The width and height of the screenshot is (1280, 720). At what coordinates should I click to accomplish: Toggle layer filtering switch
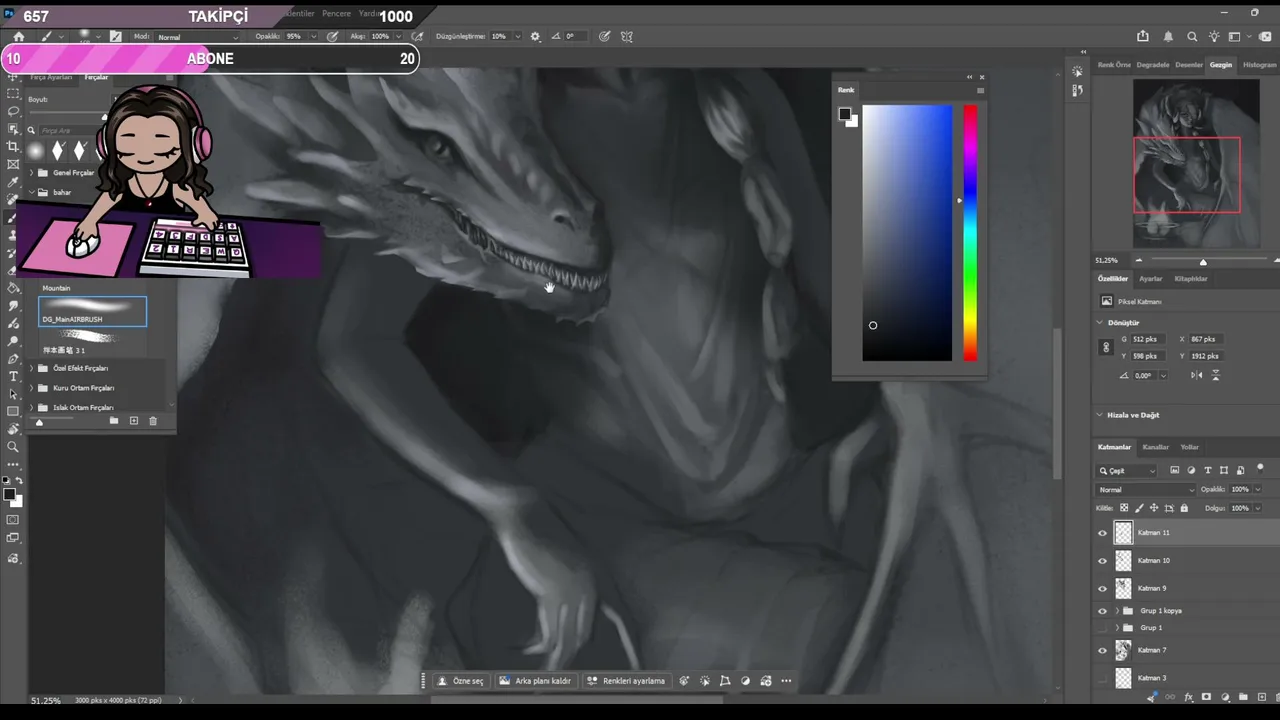tap(1260, 468)
